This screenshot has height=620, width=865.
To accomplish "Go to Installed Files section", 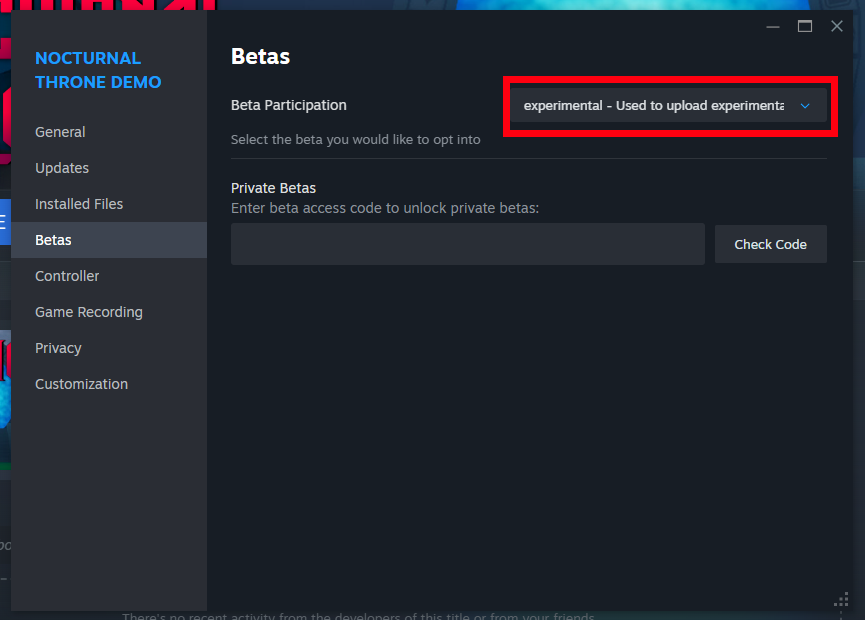I will tap(79, 204).
